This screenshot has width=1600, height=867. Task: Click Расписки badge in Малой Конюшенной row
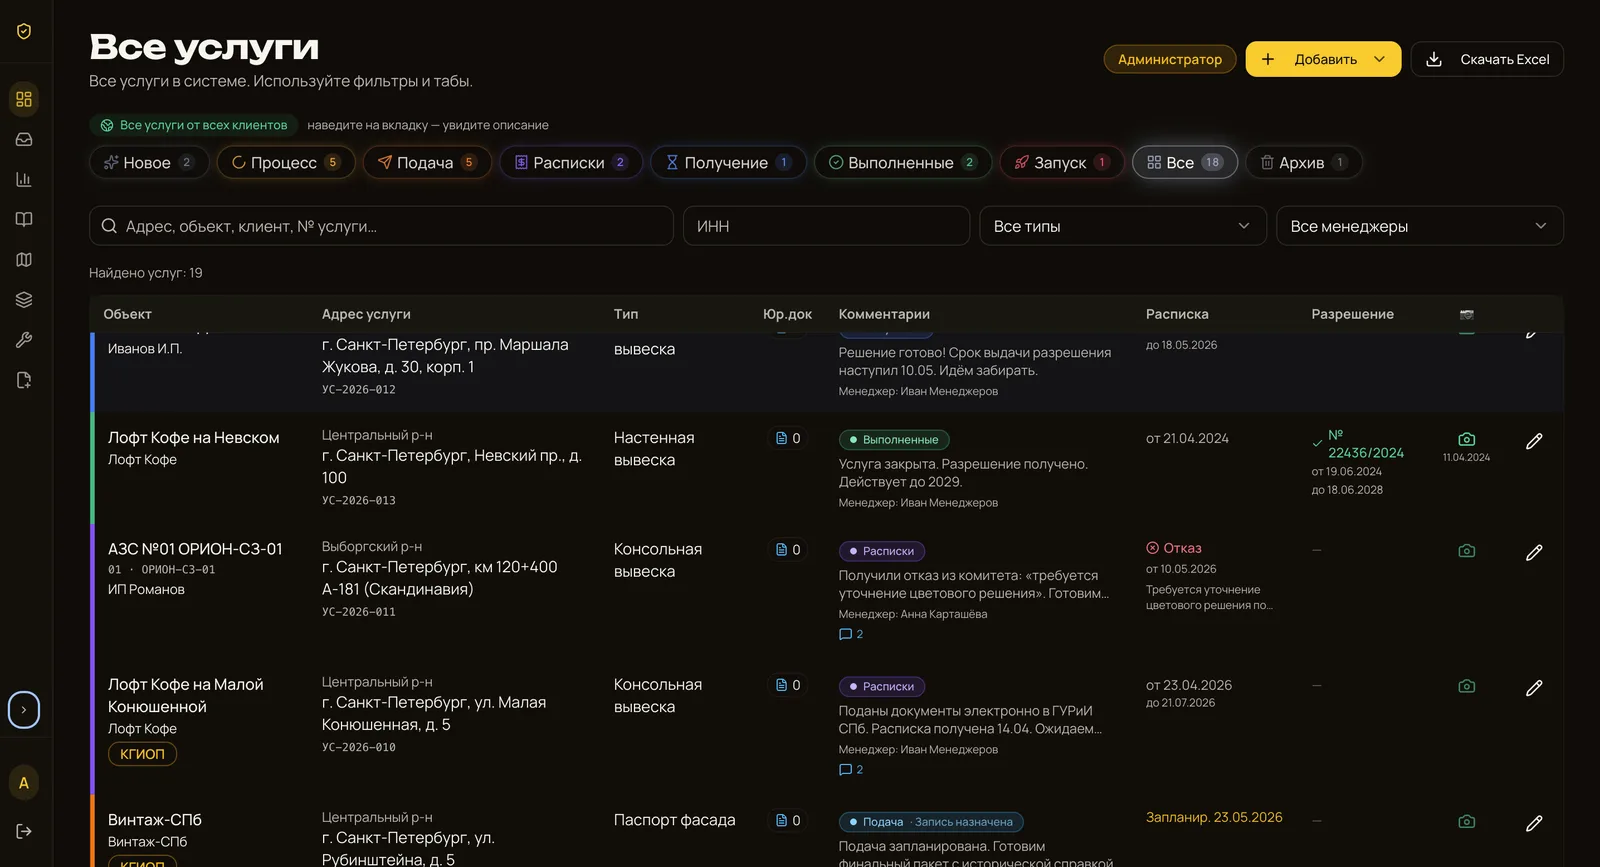pos(882,686)
